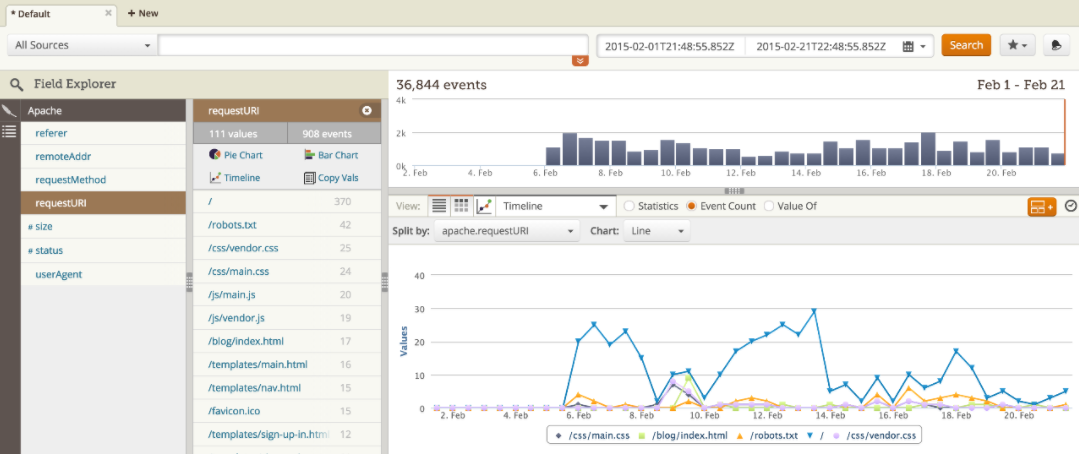Screen dimensions: 1079x454
Task: Select the Apache source header
Action: tap(103, 110)
